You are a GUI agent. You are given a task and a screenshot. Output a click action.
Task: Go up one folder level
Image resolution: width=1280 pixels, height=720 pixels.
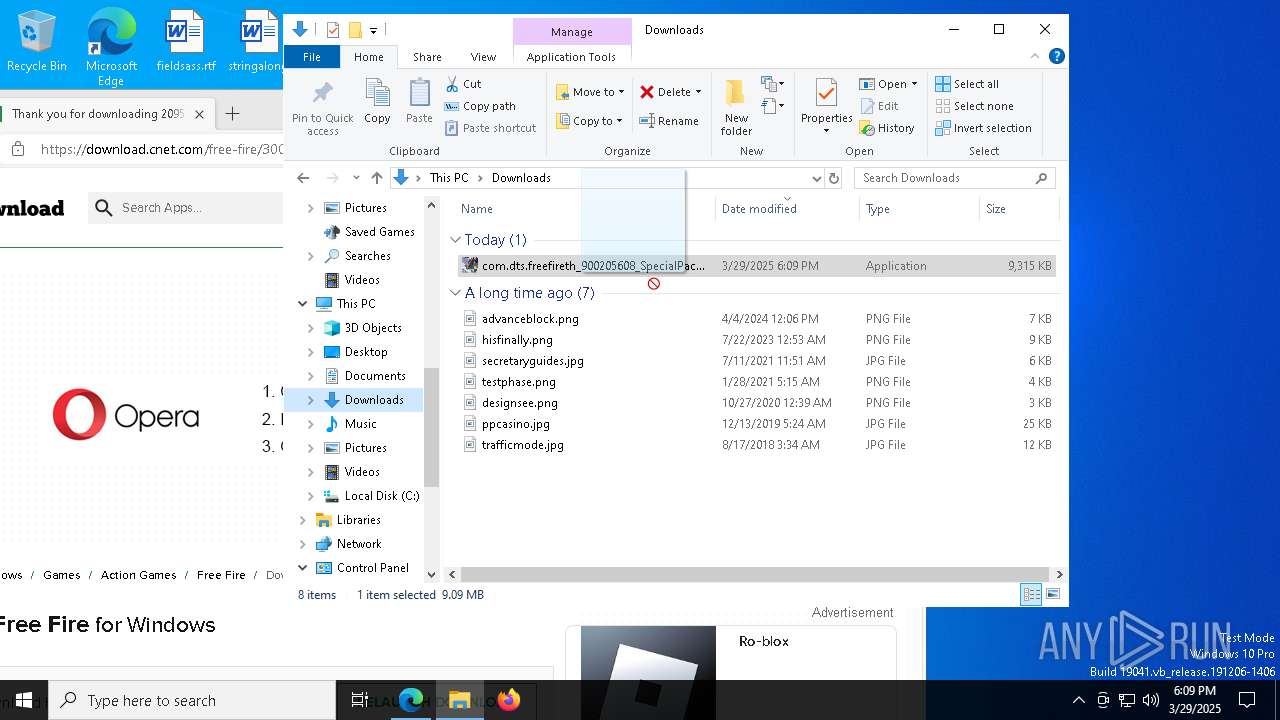pos(376,178)
